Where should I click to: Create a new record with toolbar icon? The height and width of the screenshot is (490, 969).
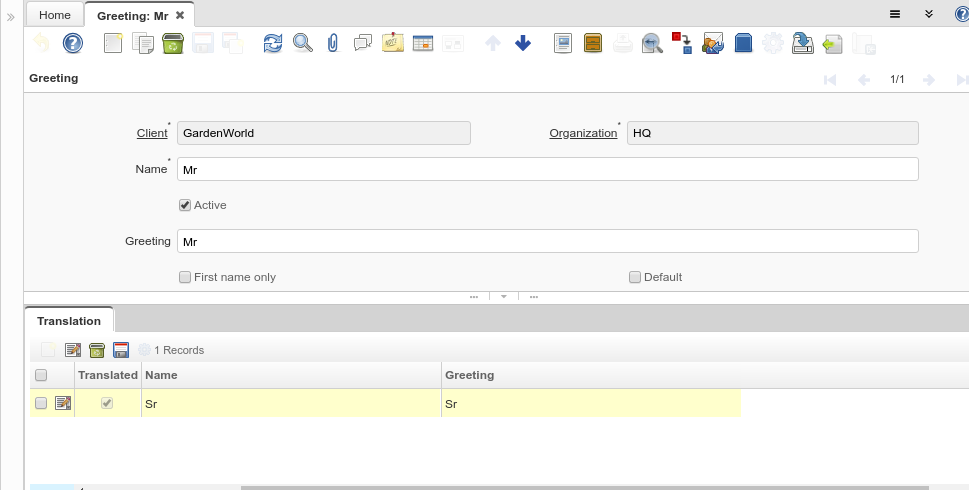[x=114, y=43]
